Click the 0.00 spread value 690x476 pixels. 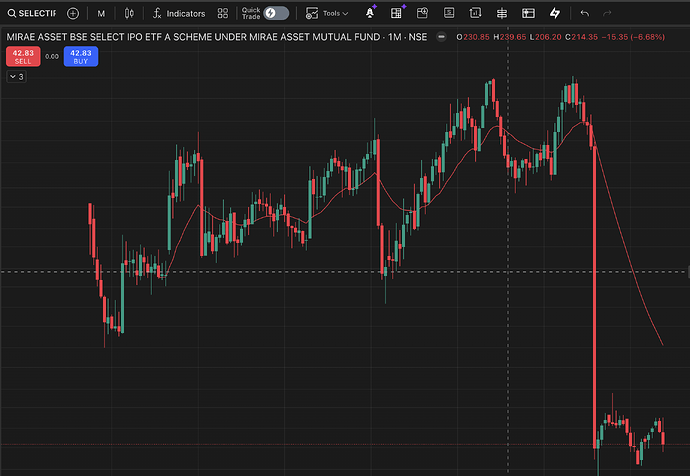tap(52, 56)
